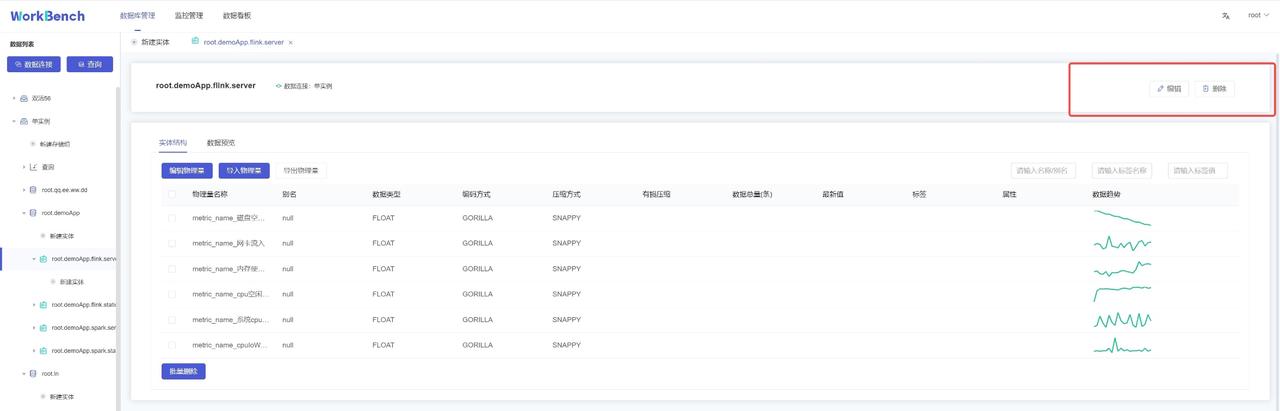Viewport: 1280px width, 411px height.
Task: Click the 查询 query chart icon in tree
Action: coord(33,167)
